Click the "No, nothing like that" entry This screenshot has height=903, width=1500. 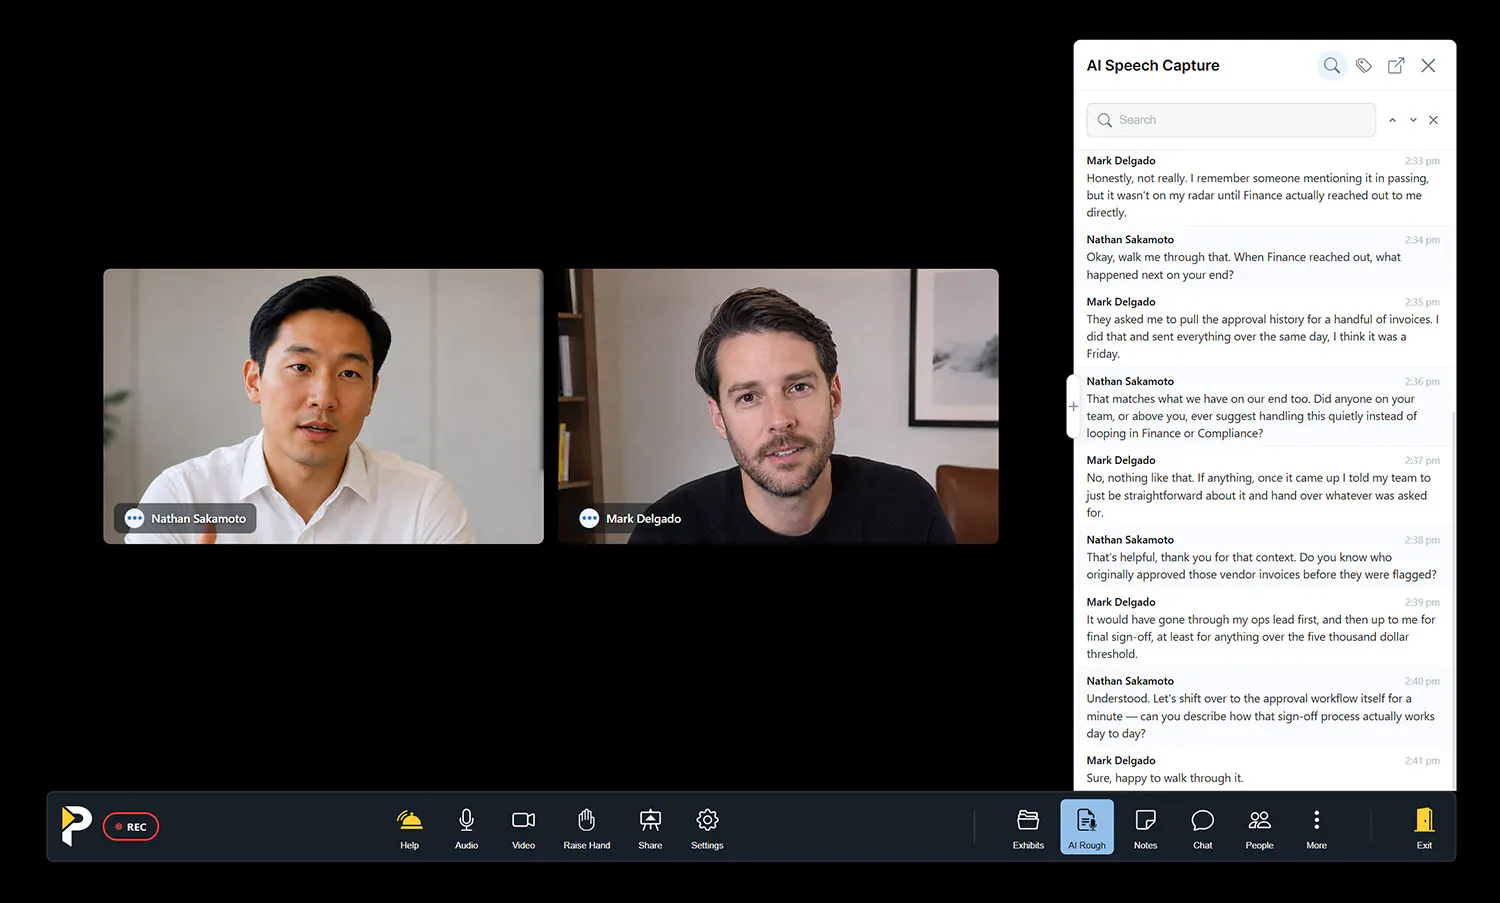tap(1263, 486)
